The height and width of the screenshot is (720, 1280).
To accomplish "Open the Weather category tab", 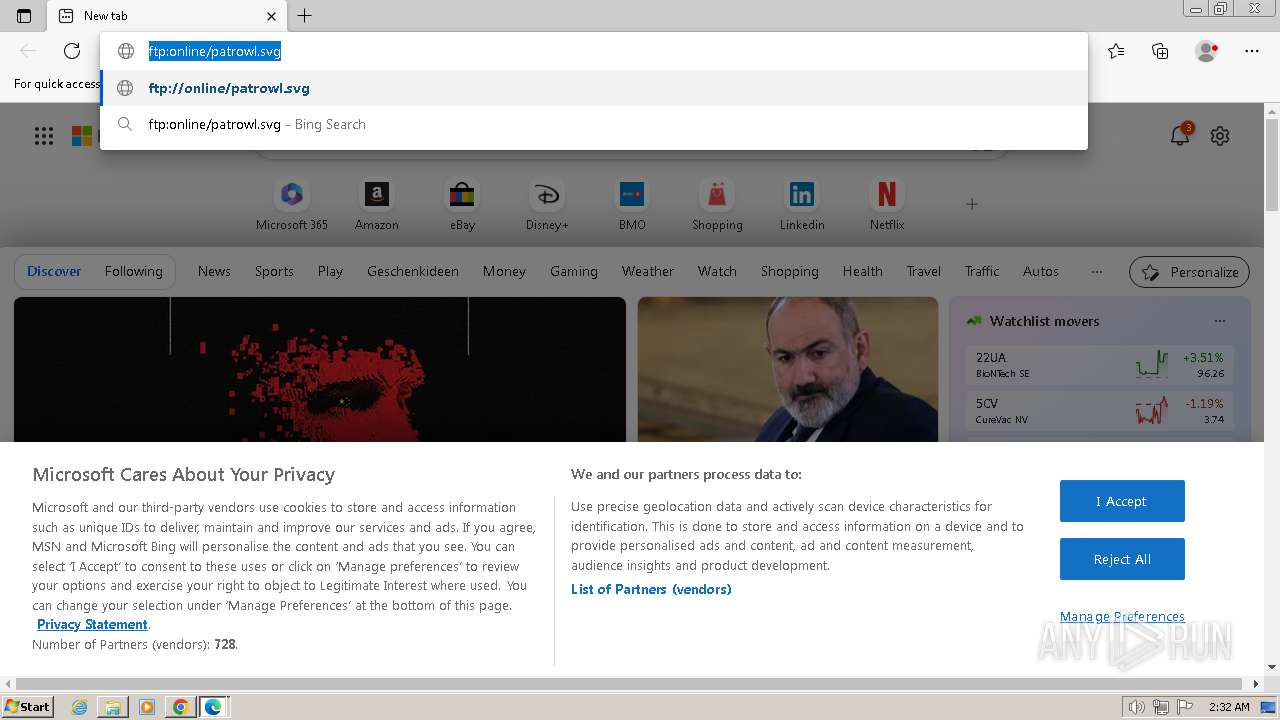I will tap(648, 271).
